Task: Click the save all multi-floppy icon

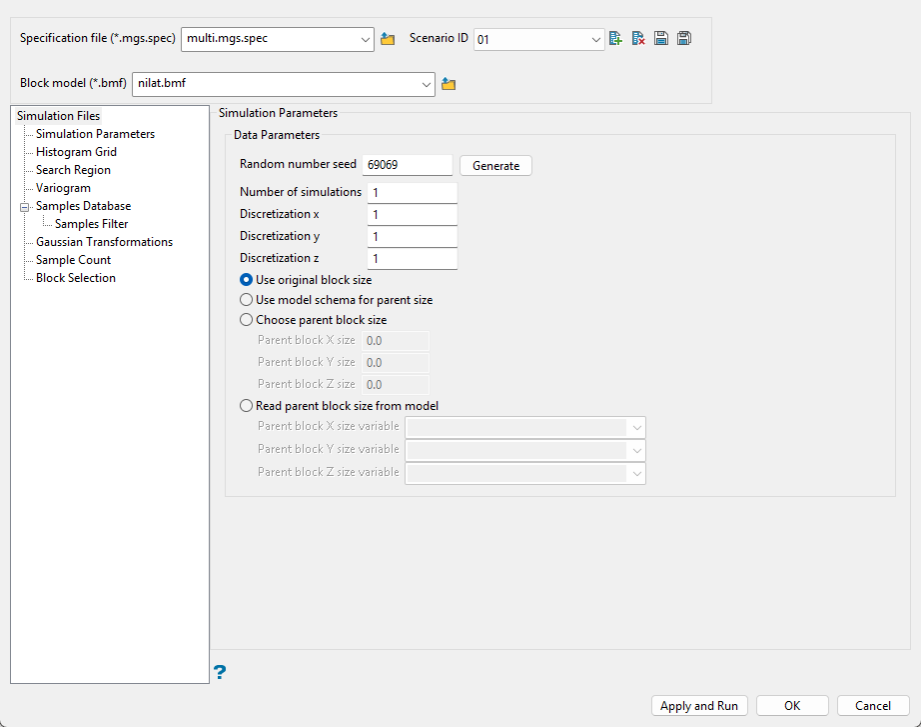Action: point(684,39)
